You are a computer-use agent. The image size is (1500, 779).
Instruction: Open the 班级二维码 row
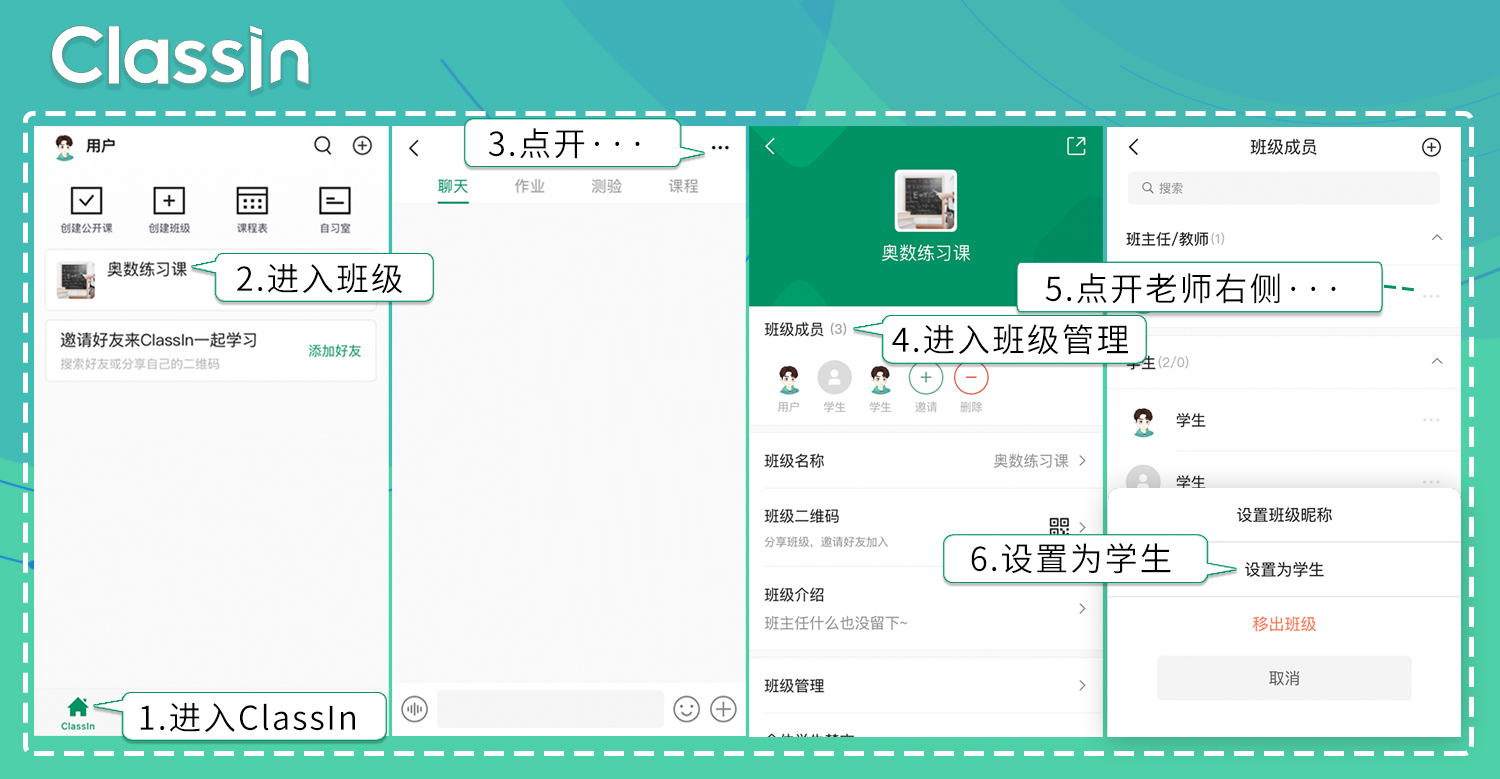point(926,526)
